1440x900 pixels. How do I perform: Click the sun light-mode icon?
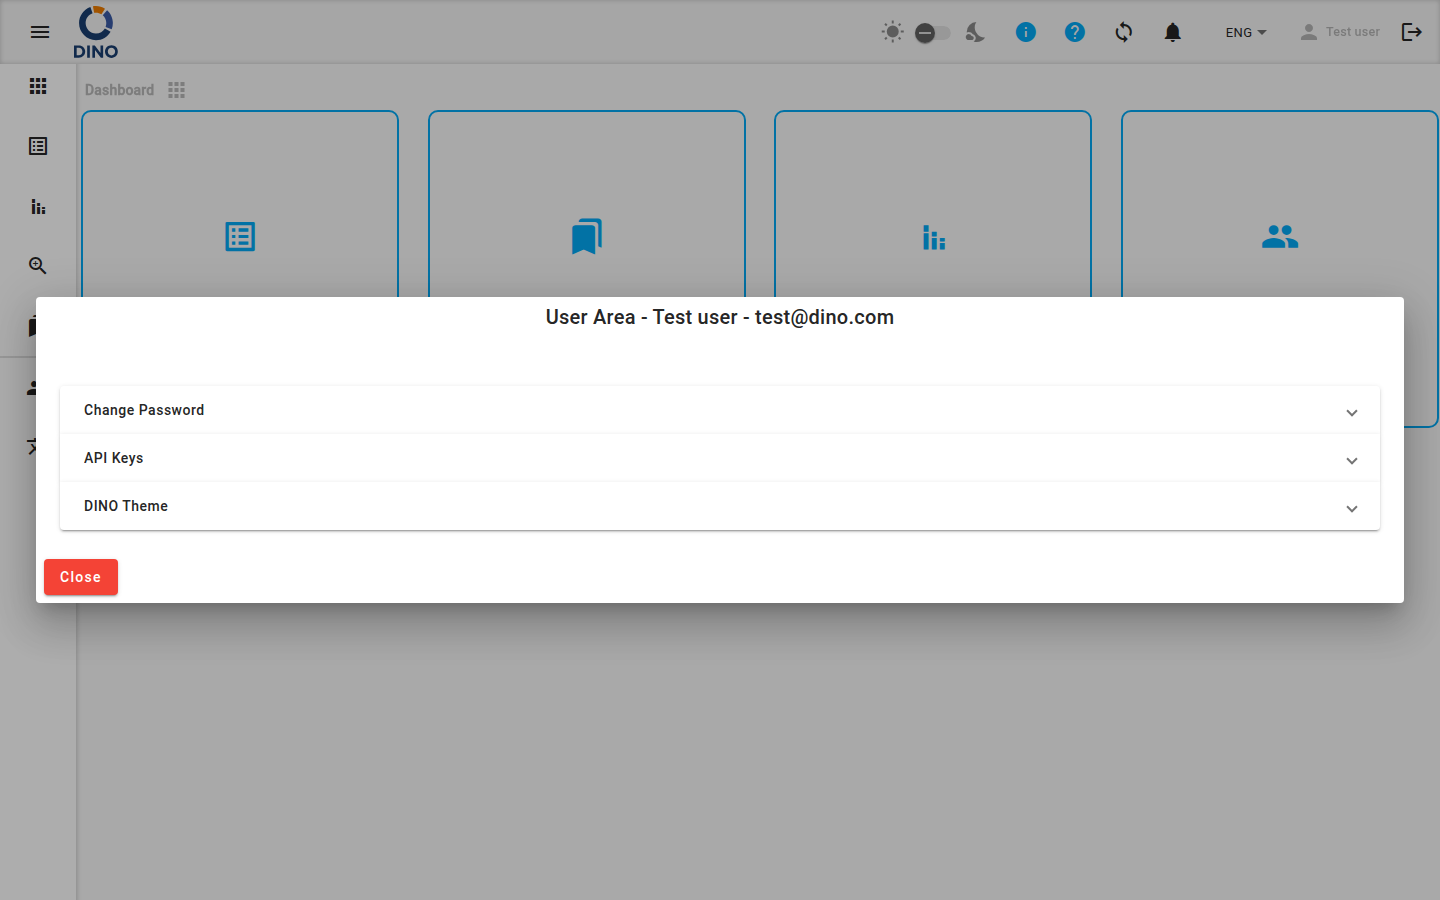click(x=893, y=32)
